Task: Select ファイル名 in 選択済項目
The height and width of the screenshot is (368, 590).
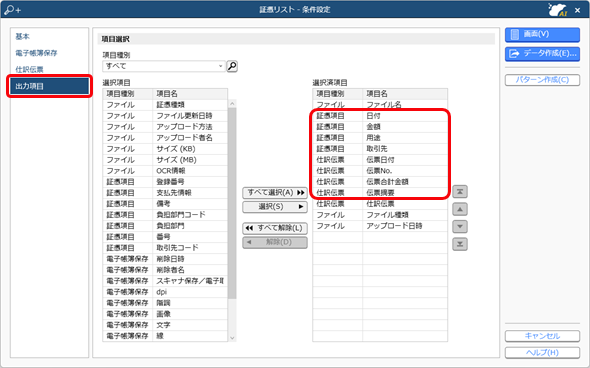Action: 380,105
